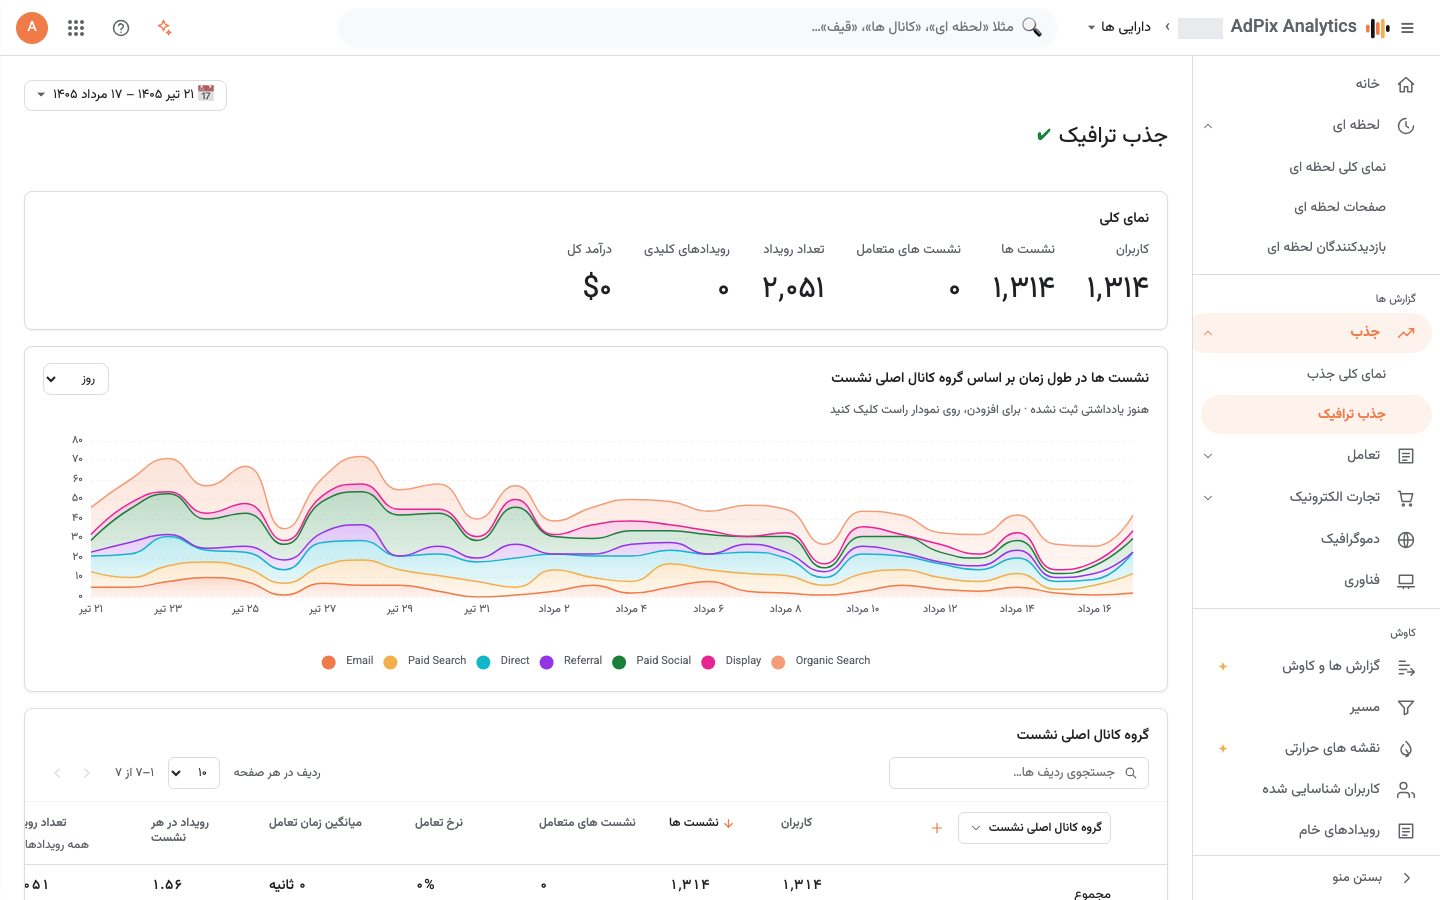The width and height of the screenshot is (1440, 900).
Task: Click the flame icon beside نقشه های حرارتی
Action: (1406, 748)
